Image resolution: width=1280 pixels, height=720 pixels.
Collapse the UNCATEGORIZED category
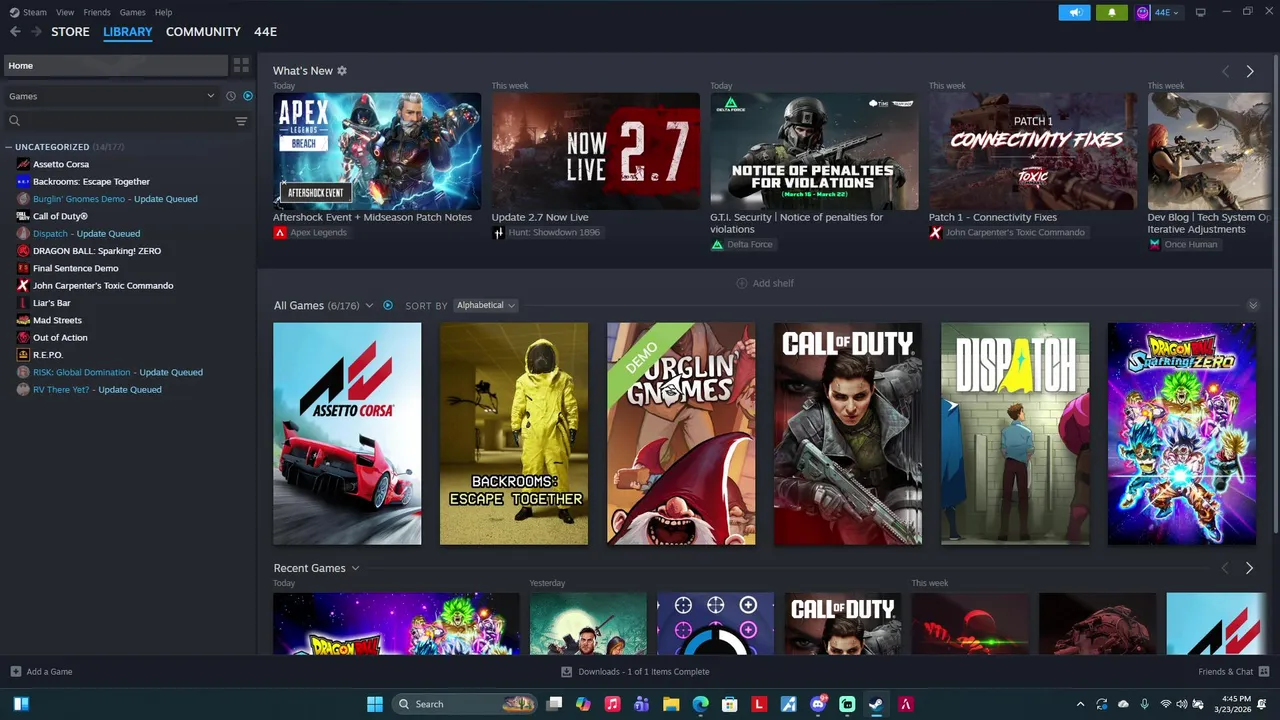[x=9, y=147]
